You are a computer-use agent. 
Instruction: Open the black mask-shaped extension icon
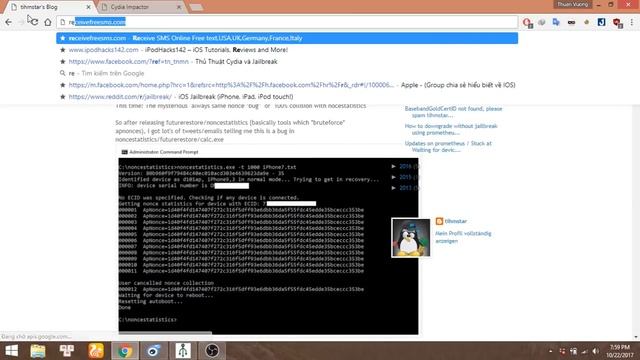[571, 22]
